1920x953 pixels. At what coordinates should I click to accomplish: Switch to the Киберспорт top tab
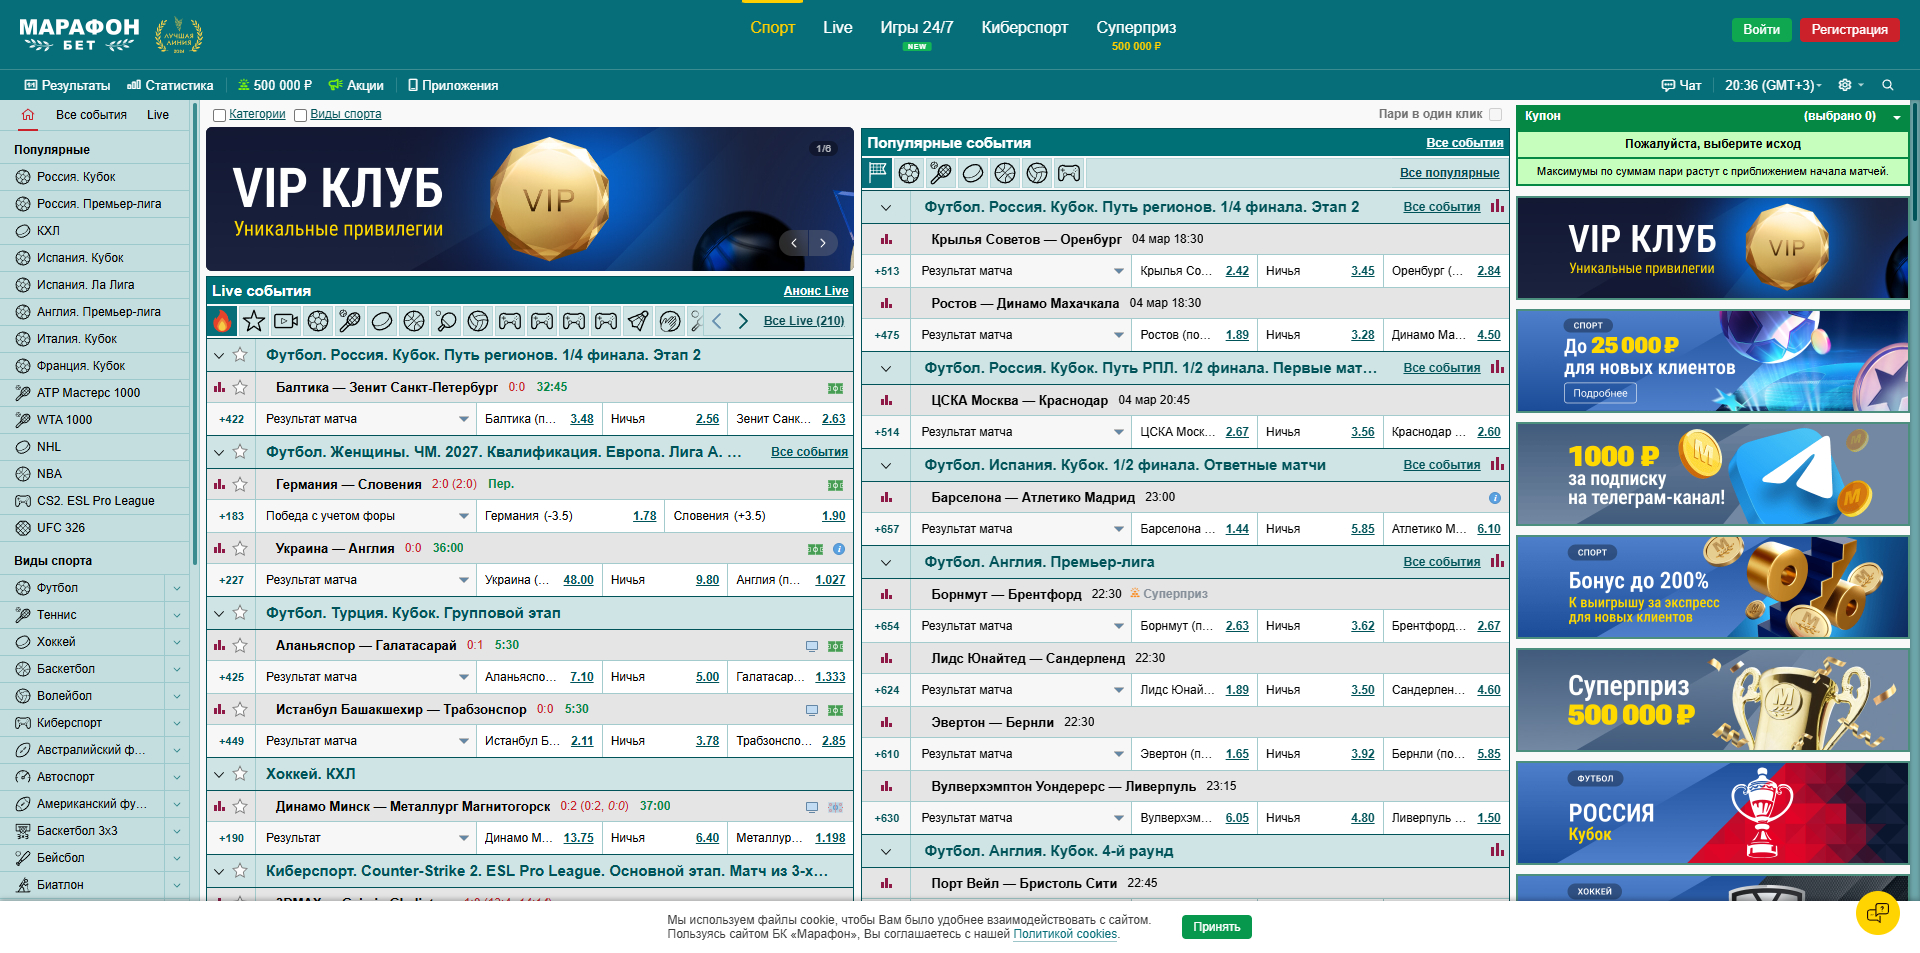tap(1024, 28)
